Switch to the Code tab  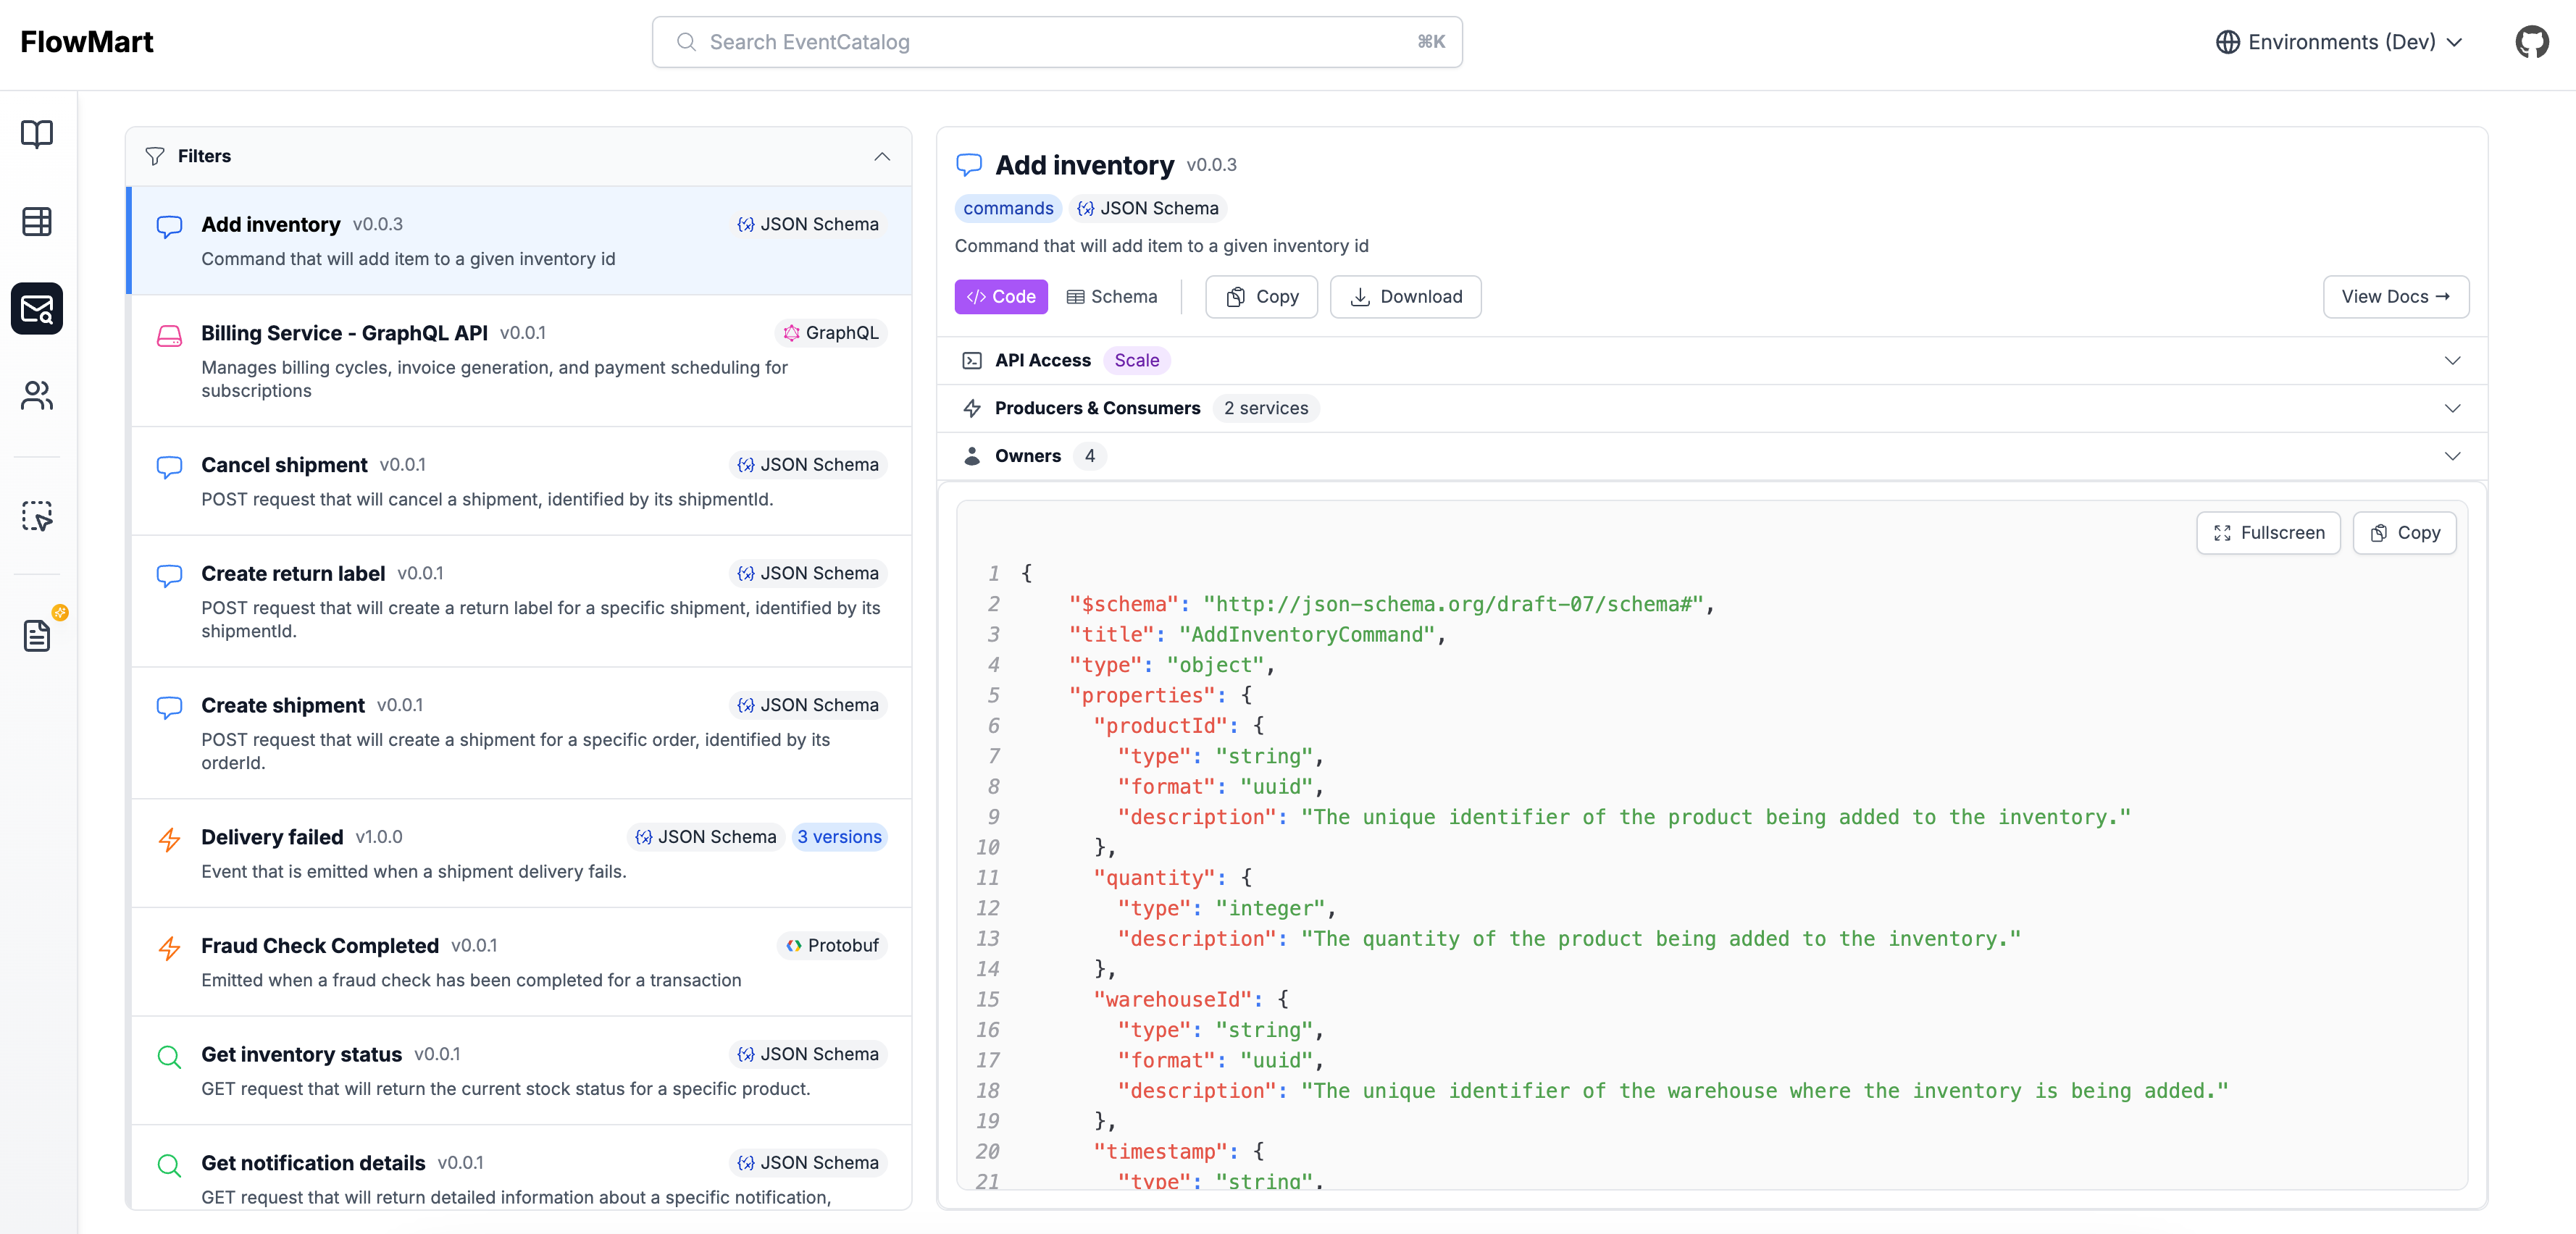click(1001, 297)
